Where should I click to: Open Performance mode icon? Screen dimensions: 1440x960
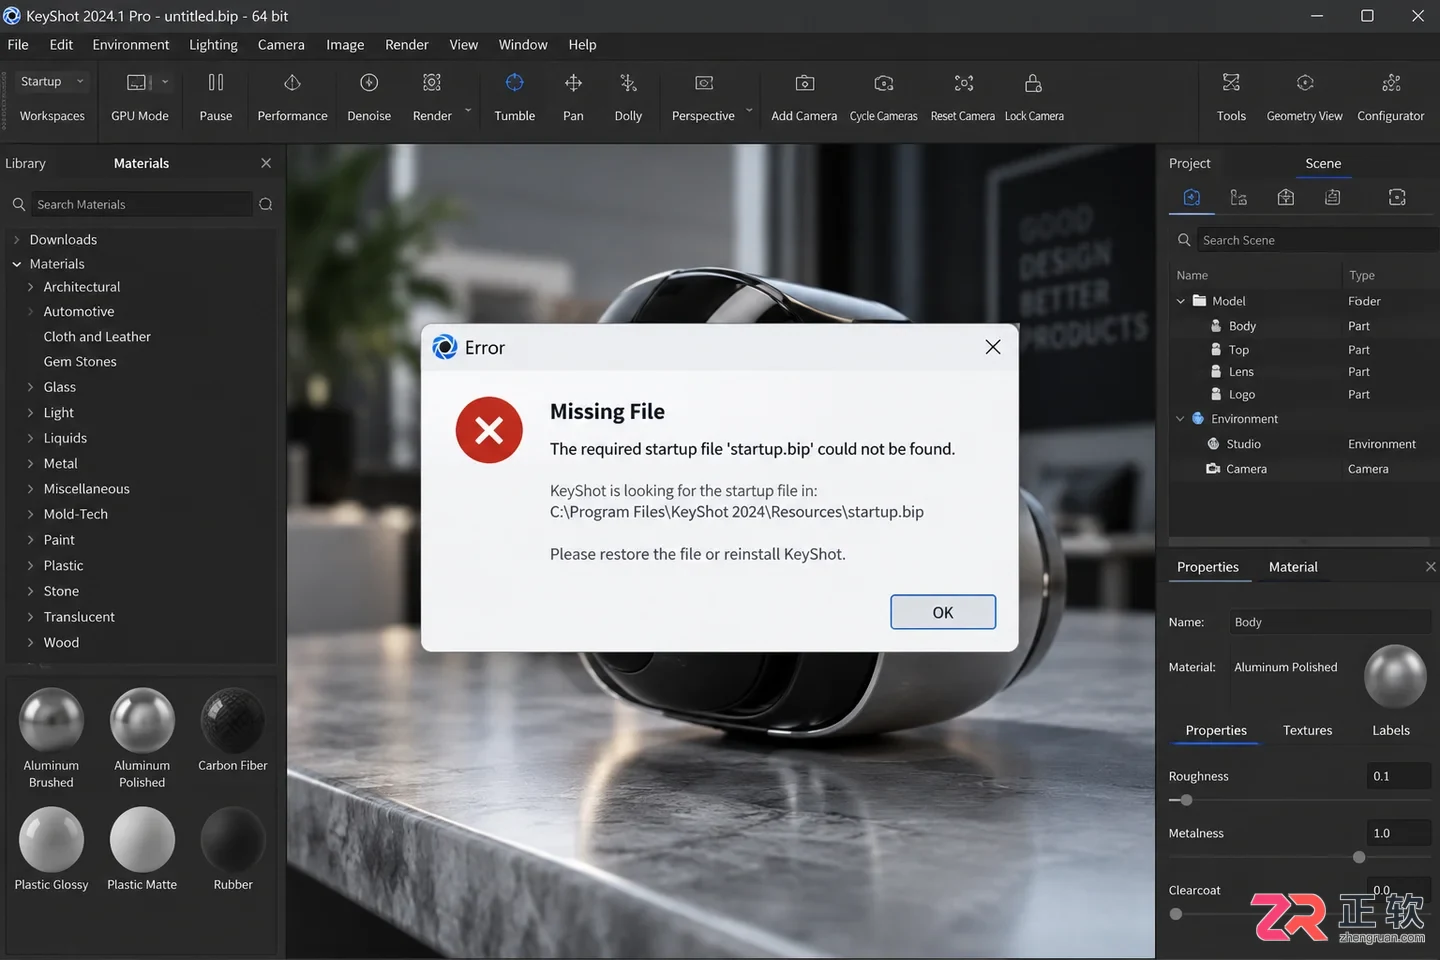(292, 82)
